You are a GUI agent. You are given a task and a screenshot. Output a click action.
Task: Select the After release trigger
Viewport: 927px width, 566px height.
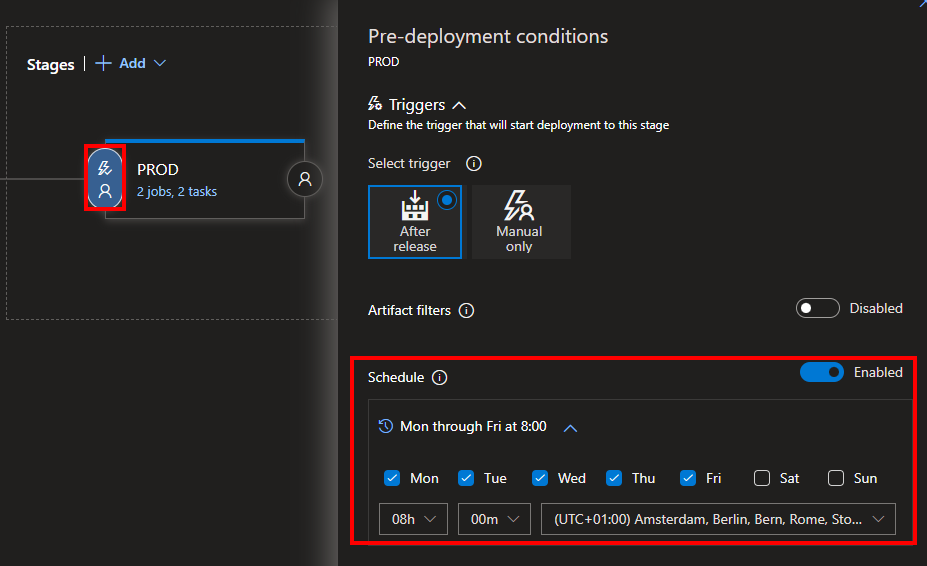(x=415, y=222)
